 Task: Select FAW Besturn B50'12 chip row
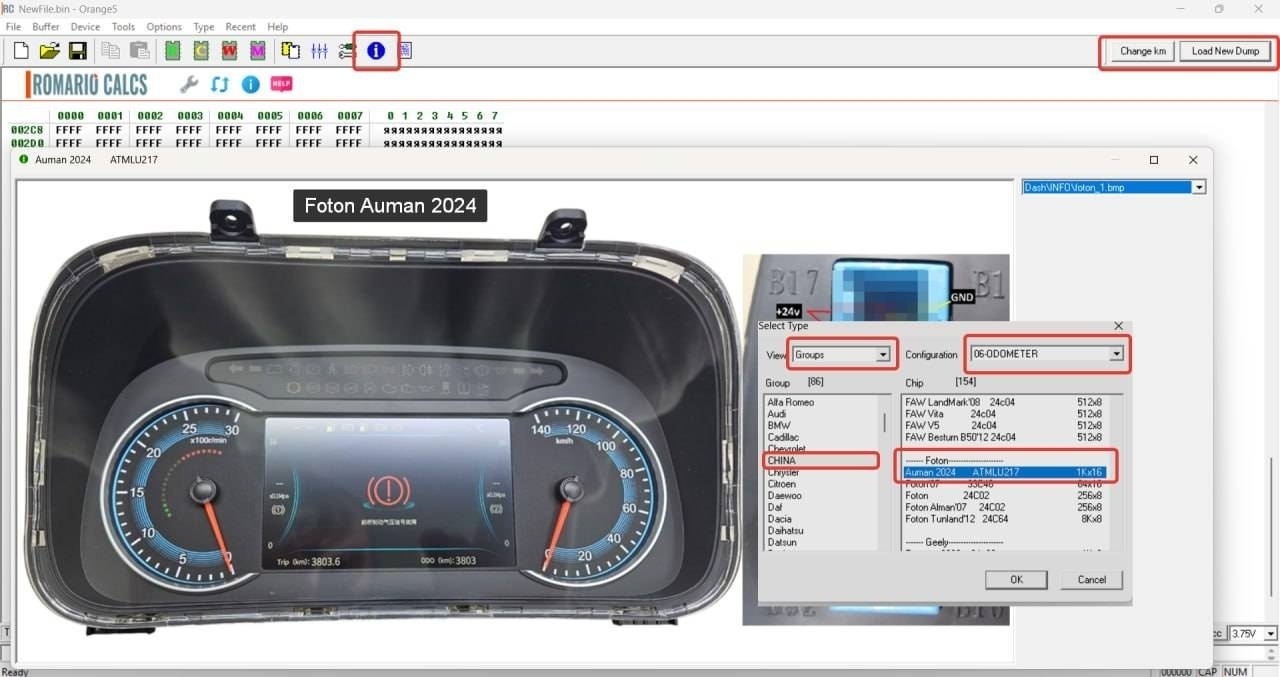(x=1004, y=437)
